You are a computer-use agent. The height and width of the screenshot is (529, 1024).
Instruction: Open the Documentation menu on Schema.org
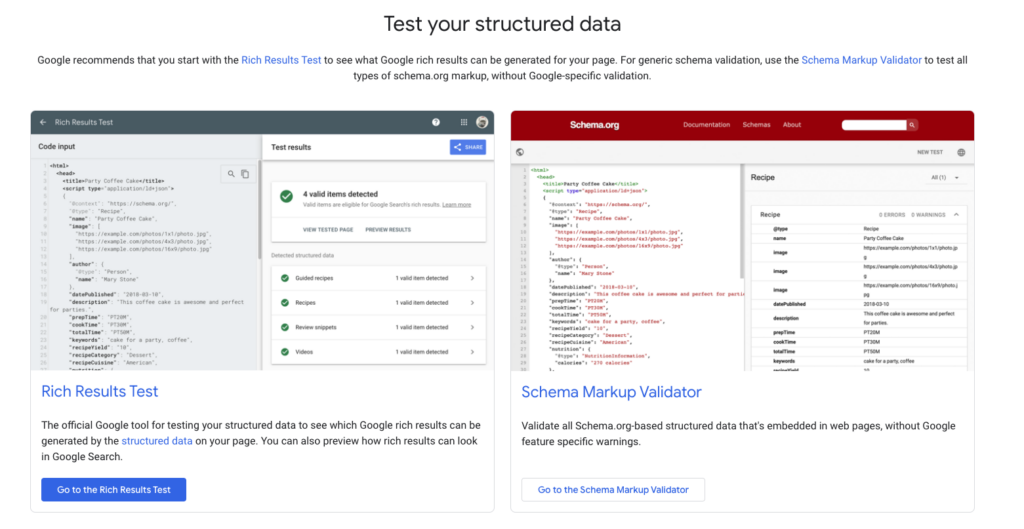pos(707,125)
